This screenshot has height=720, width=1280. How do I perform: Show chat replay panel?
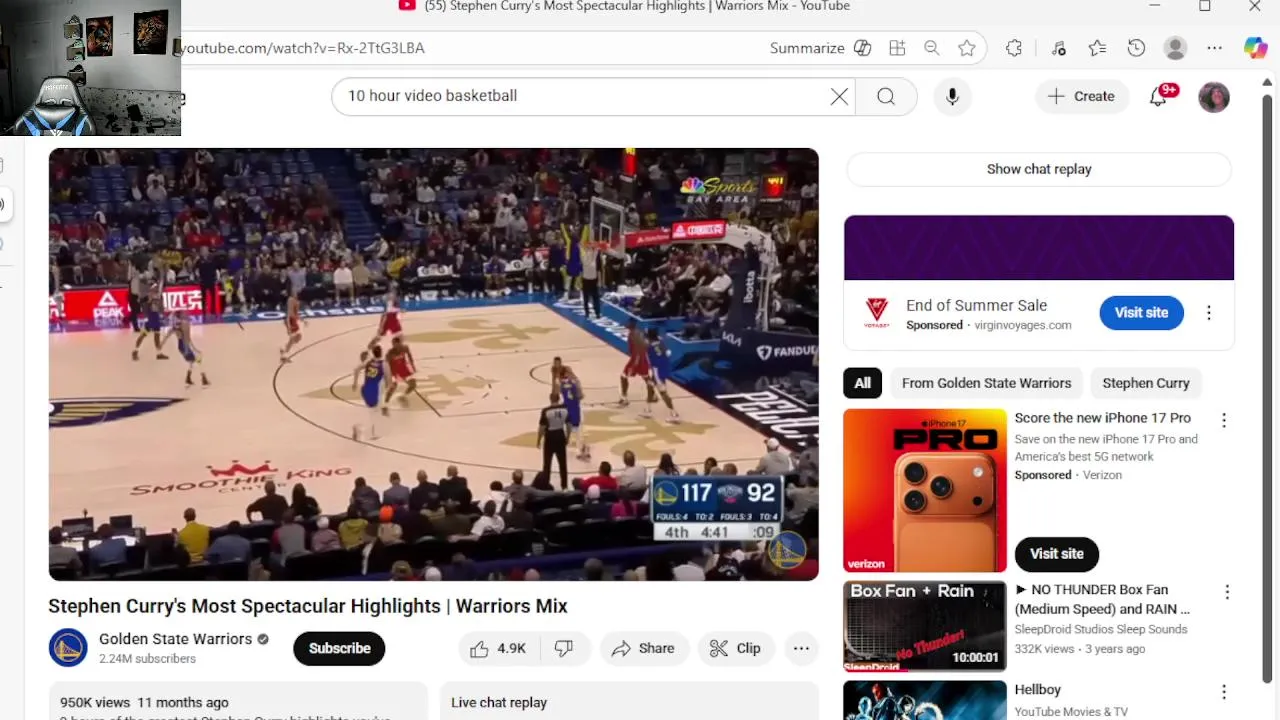tap(1039, 169)
